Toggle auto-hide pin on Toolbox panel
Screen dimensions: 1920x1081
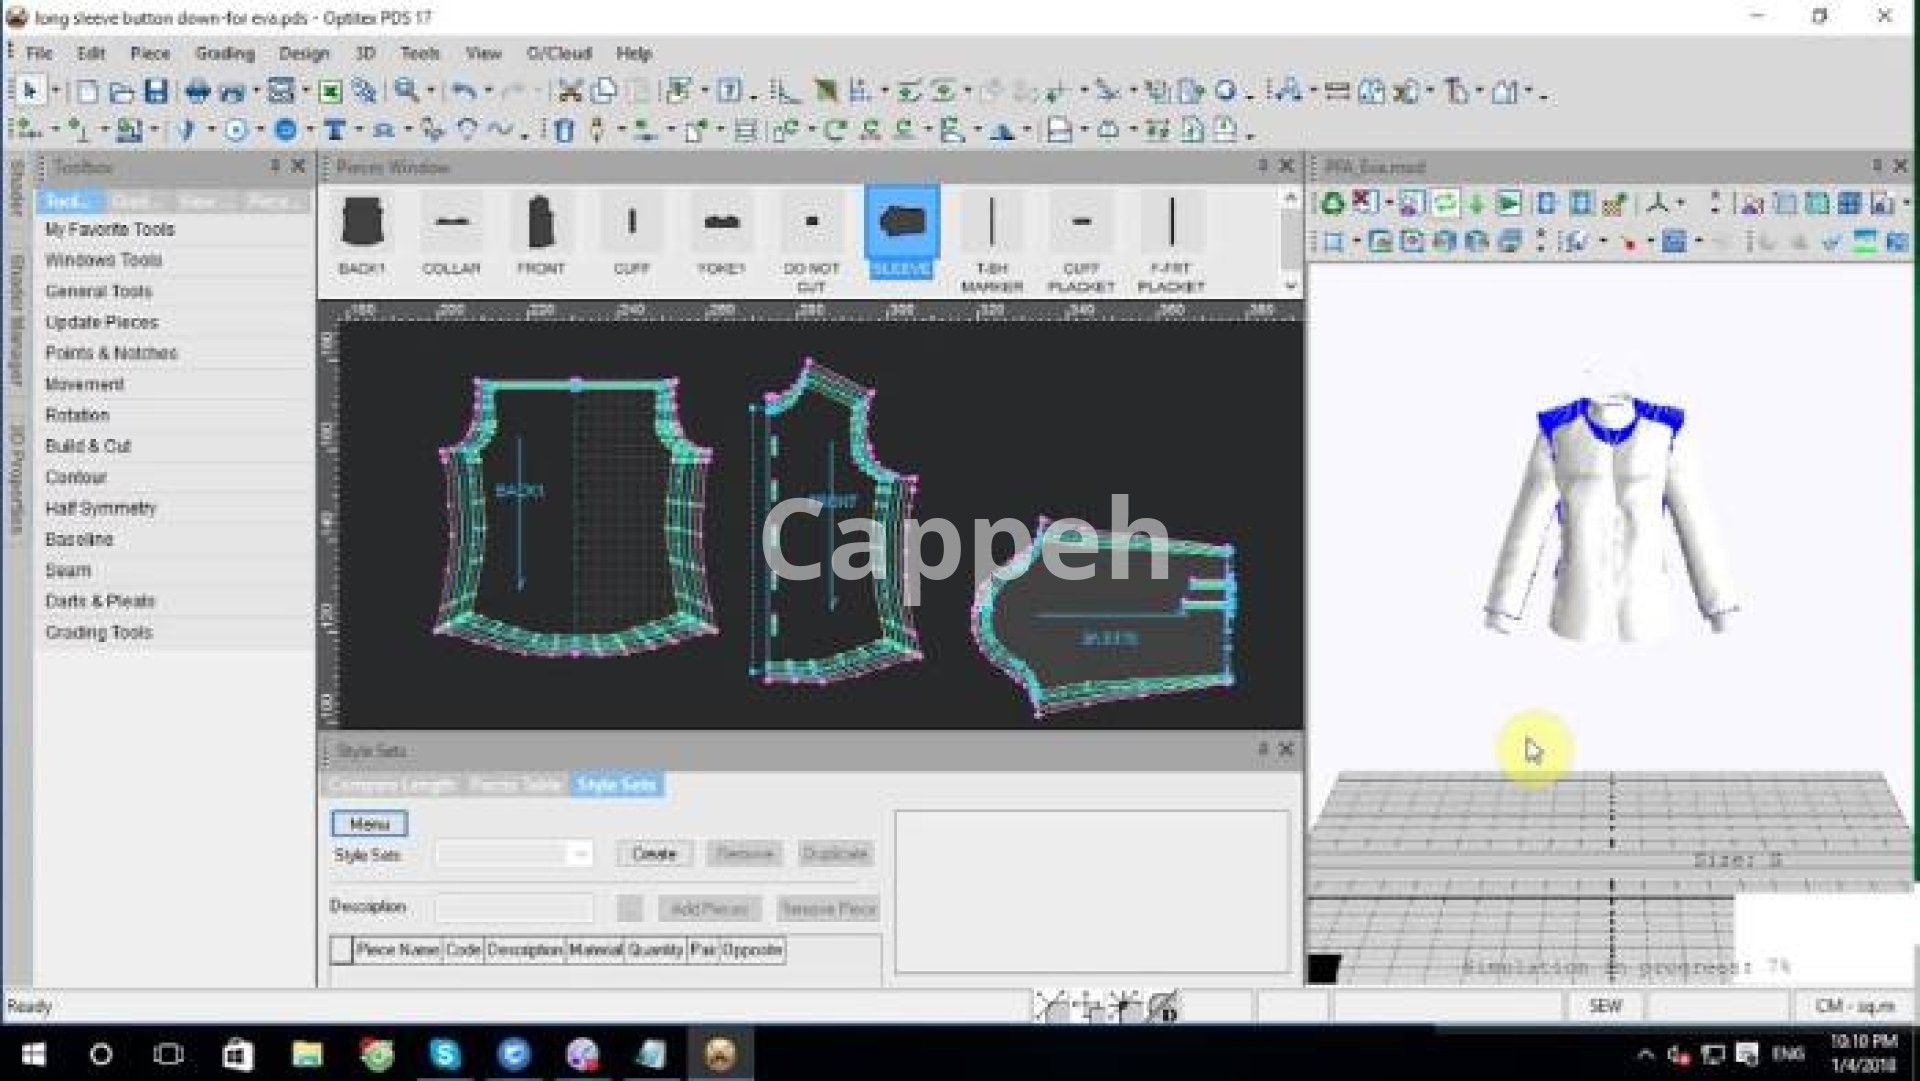click(274, 166)
